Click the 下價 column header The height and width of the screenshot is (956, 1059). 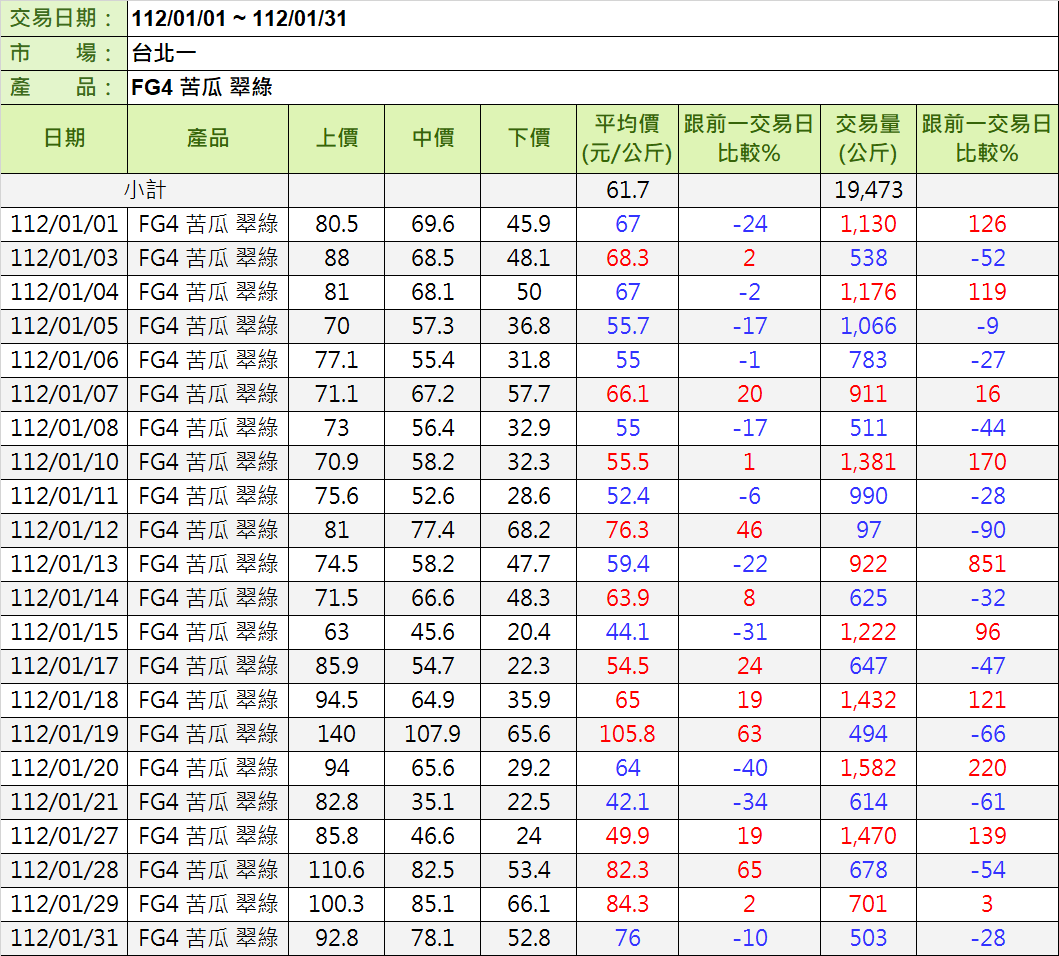pyautogui.click(x=529, y=139)
